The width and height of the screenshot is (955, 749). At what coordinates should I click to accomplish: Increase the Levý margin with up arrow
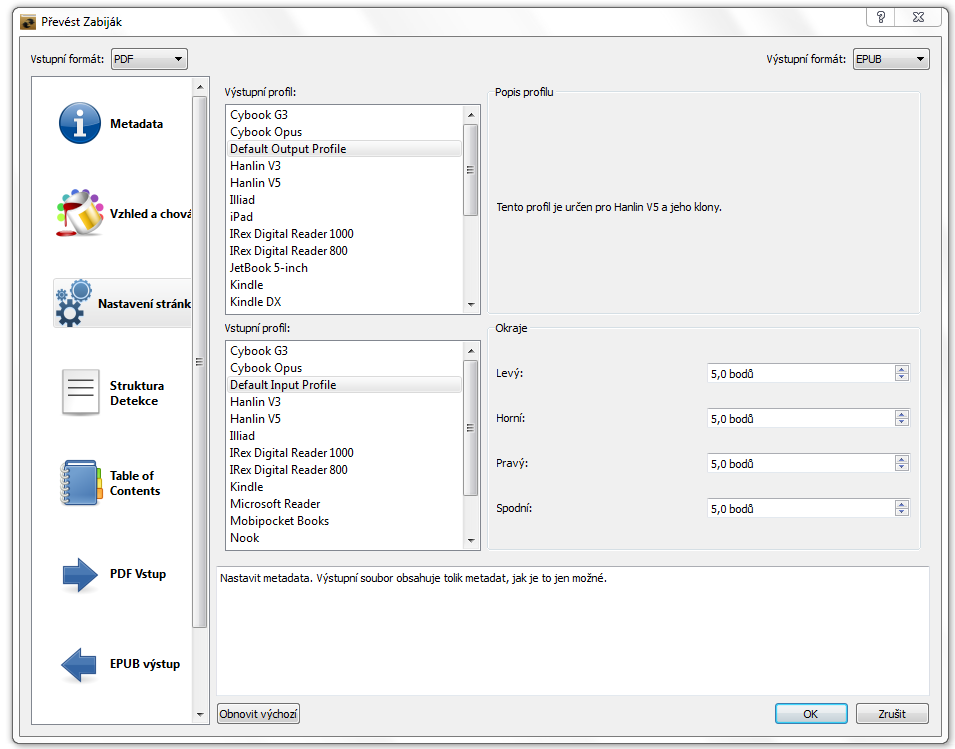(902, 369)
